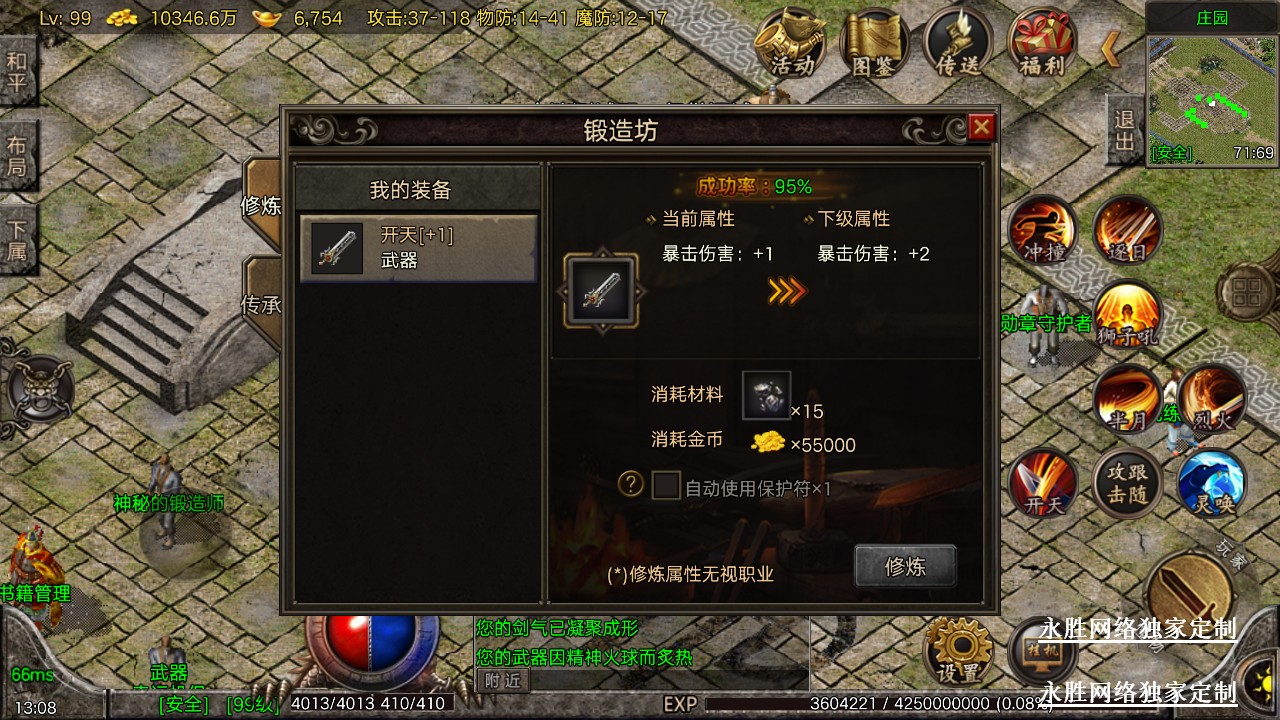The image size is (1280, 720).
Task: Toggle the 和平 attack mode button
Action: [x=17, y=72]
